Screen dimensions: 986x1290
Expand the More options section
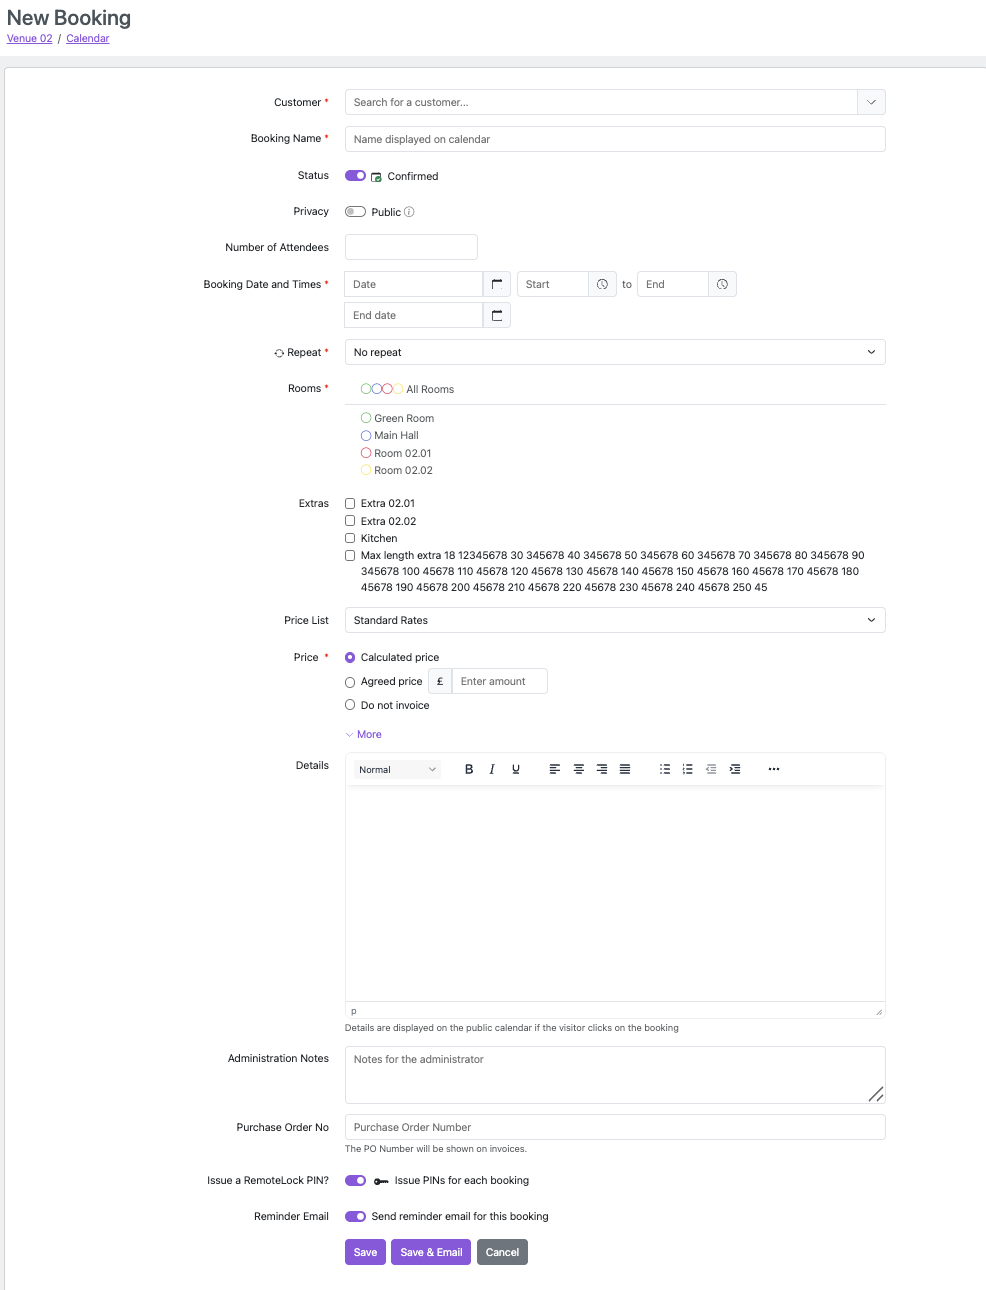368,734
